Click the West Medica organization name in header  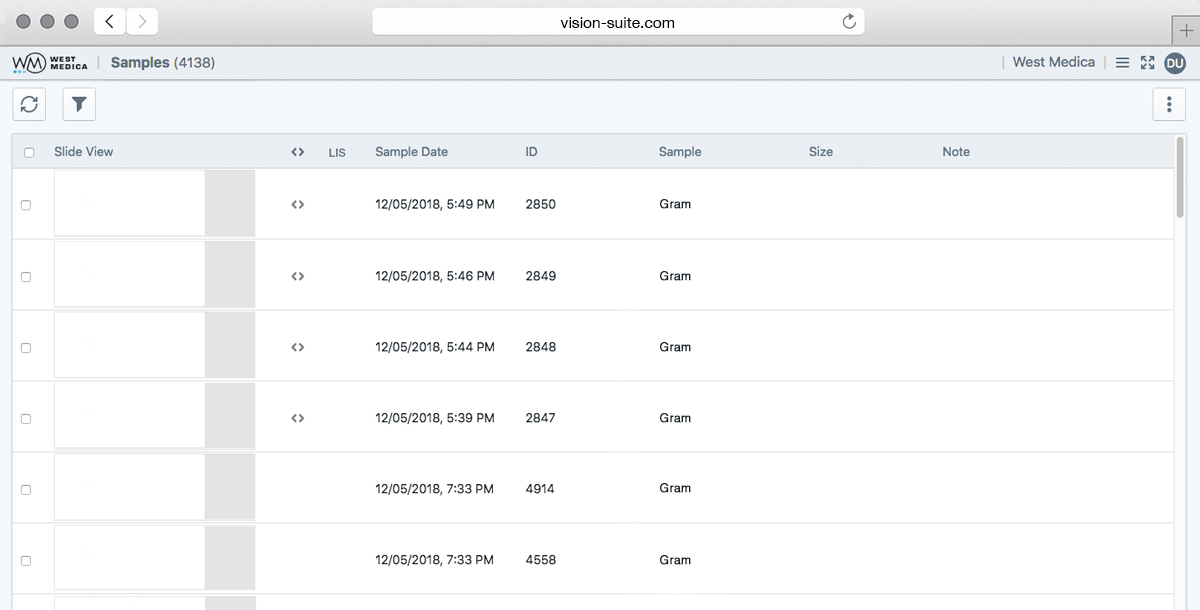pos(1054,62)
